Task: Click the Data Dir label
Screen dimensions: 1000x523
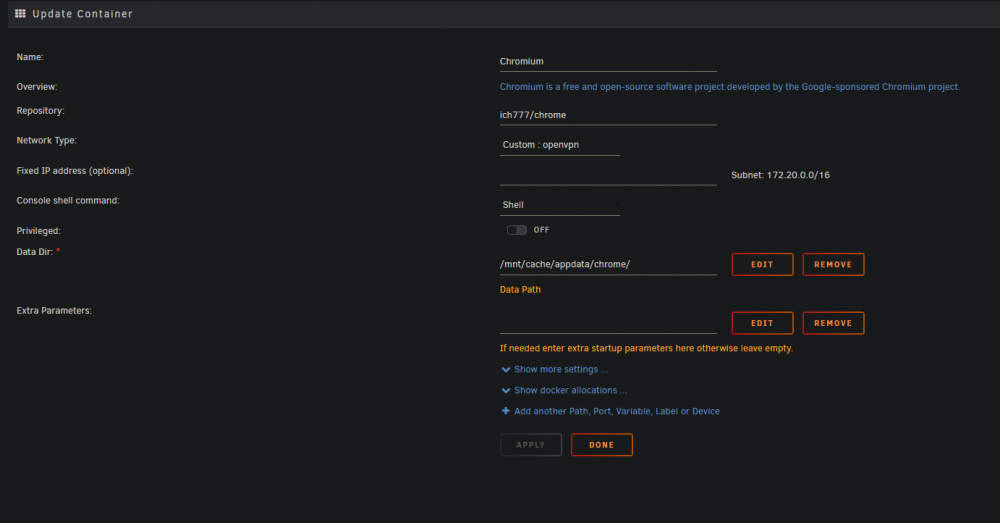Action: (35, 252)
